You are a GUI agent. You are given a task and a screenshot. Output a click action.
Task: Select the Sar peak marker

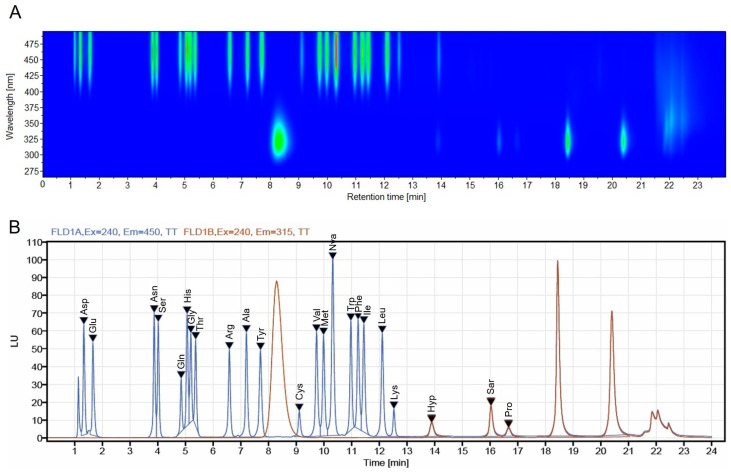click(490, 401)
